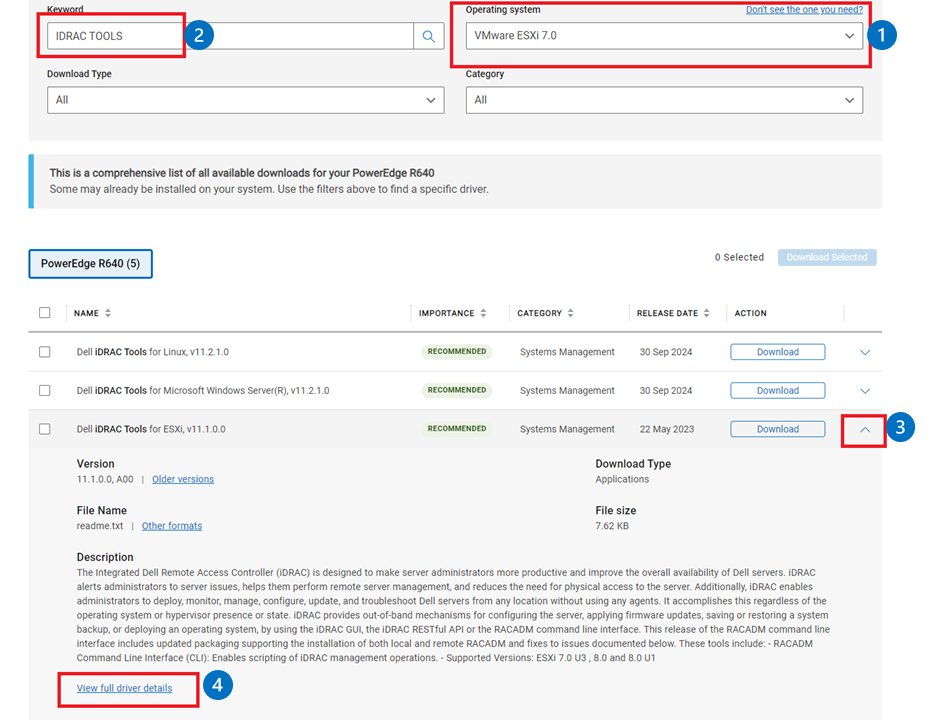Expand the iDRAC Tools for Linux row

pos(866,351)
